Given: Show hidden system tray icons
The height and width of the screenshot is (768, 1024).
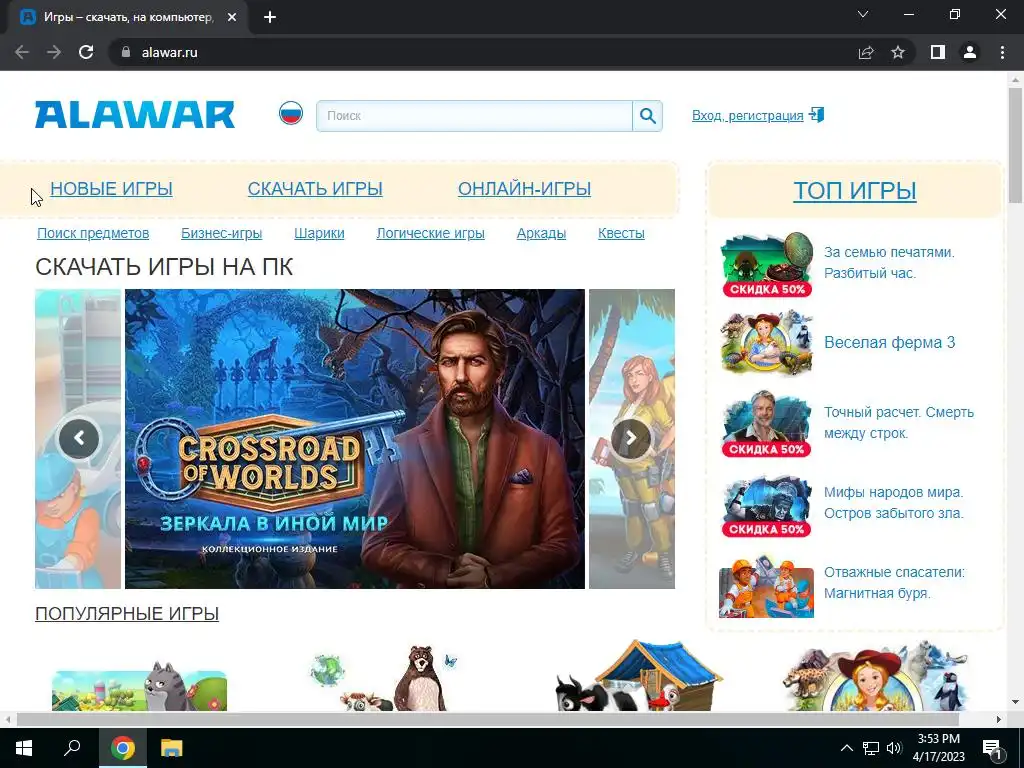Looking at the screenshot, I should 846,748.
